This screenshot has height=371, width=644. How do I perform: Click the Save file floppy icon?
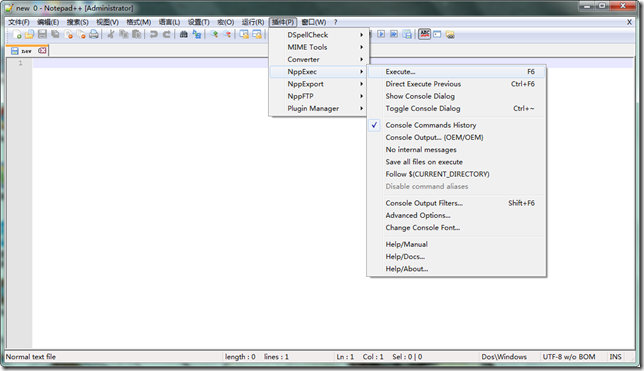coord(42,35)
